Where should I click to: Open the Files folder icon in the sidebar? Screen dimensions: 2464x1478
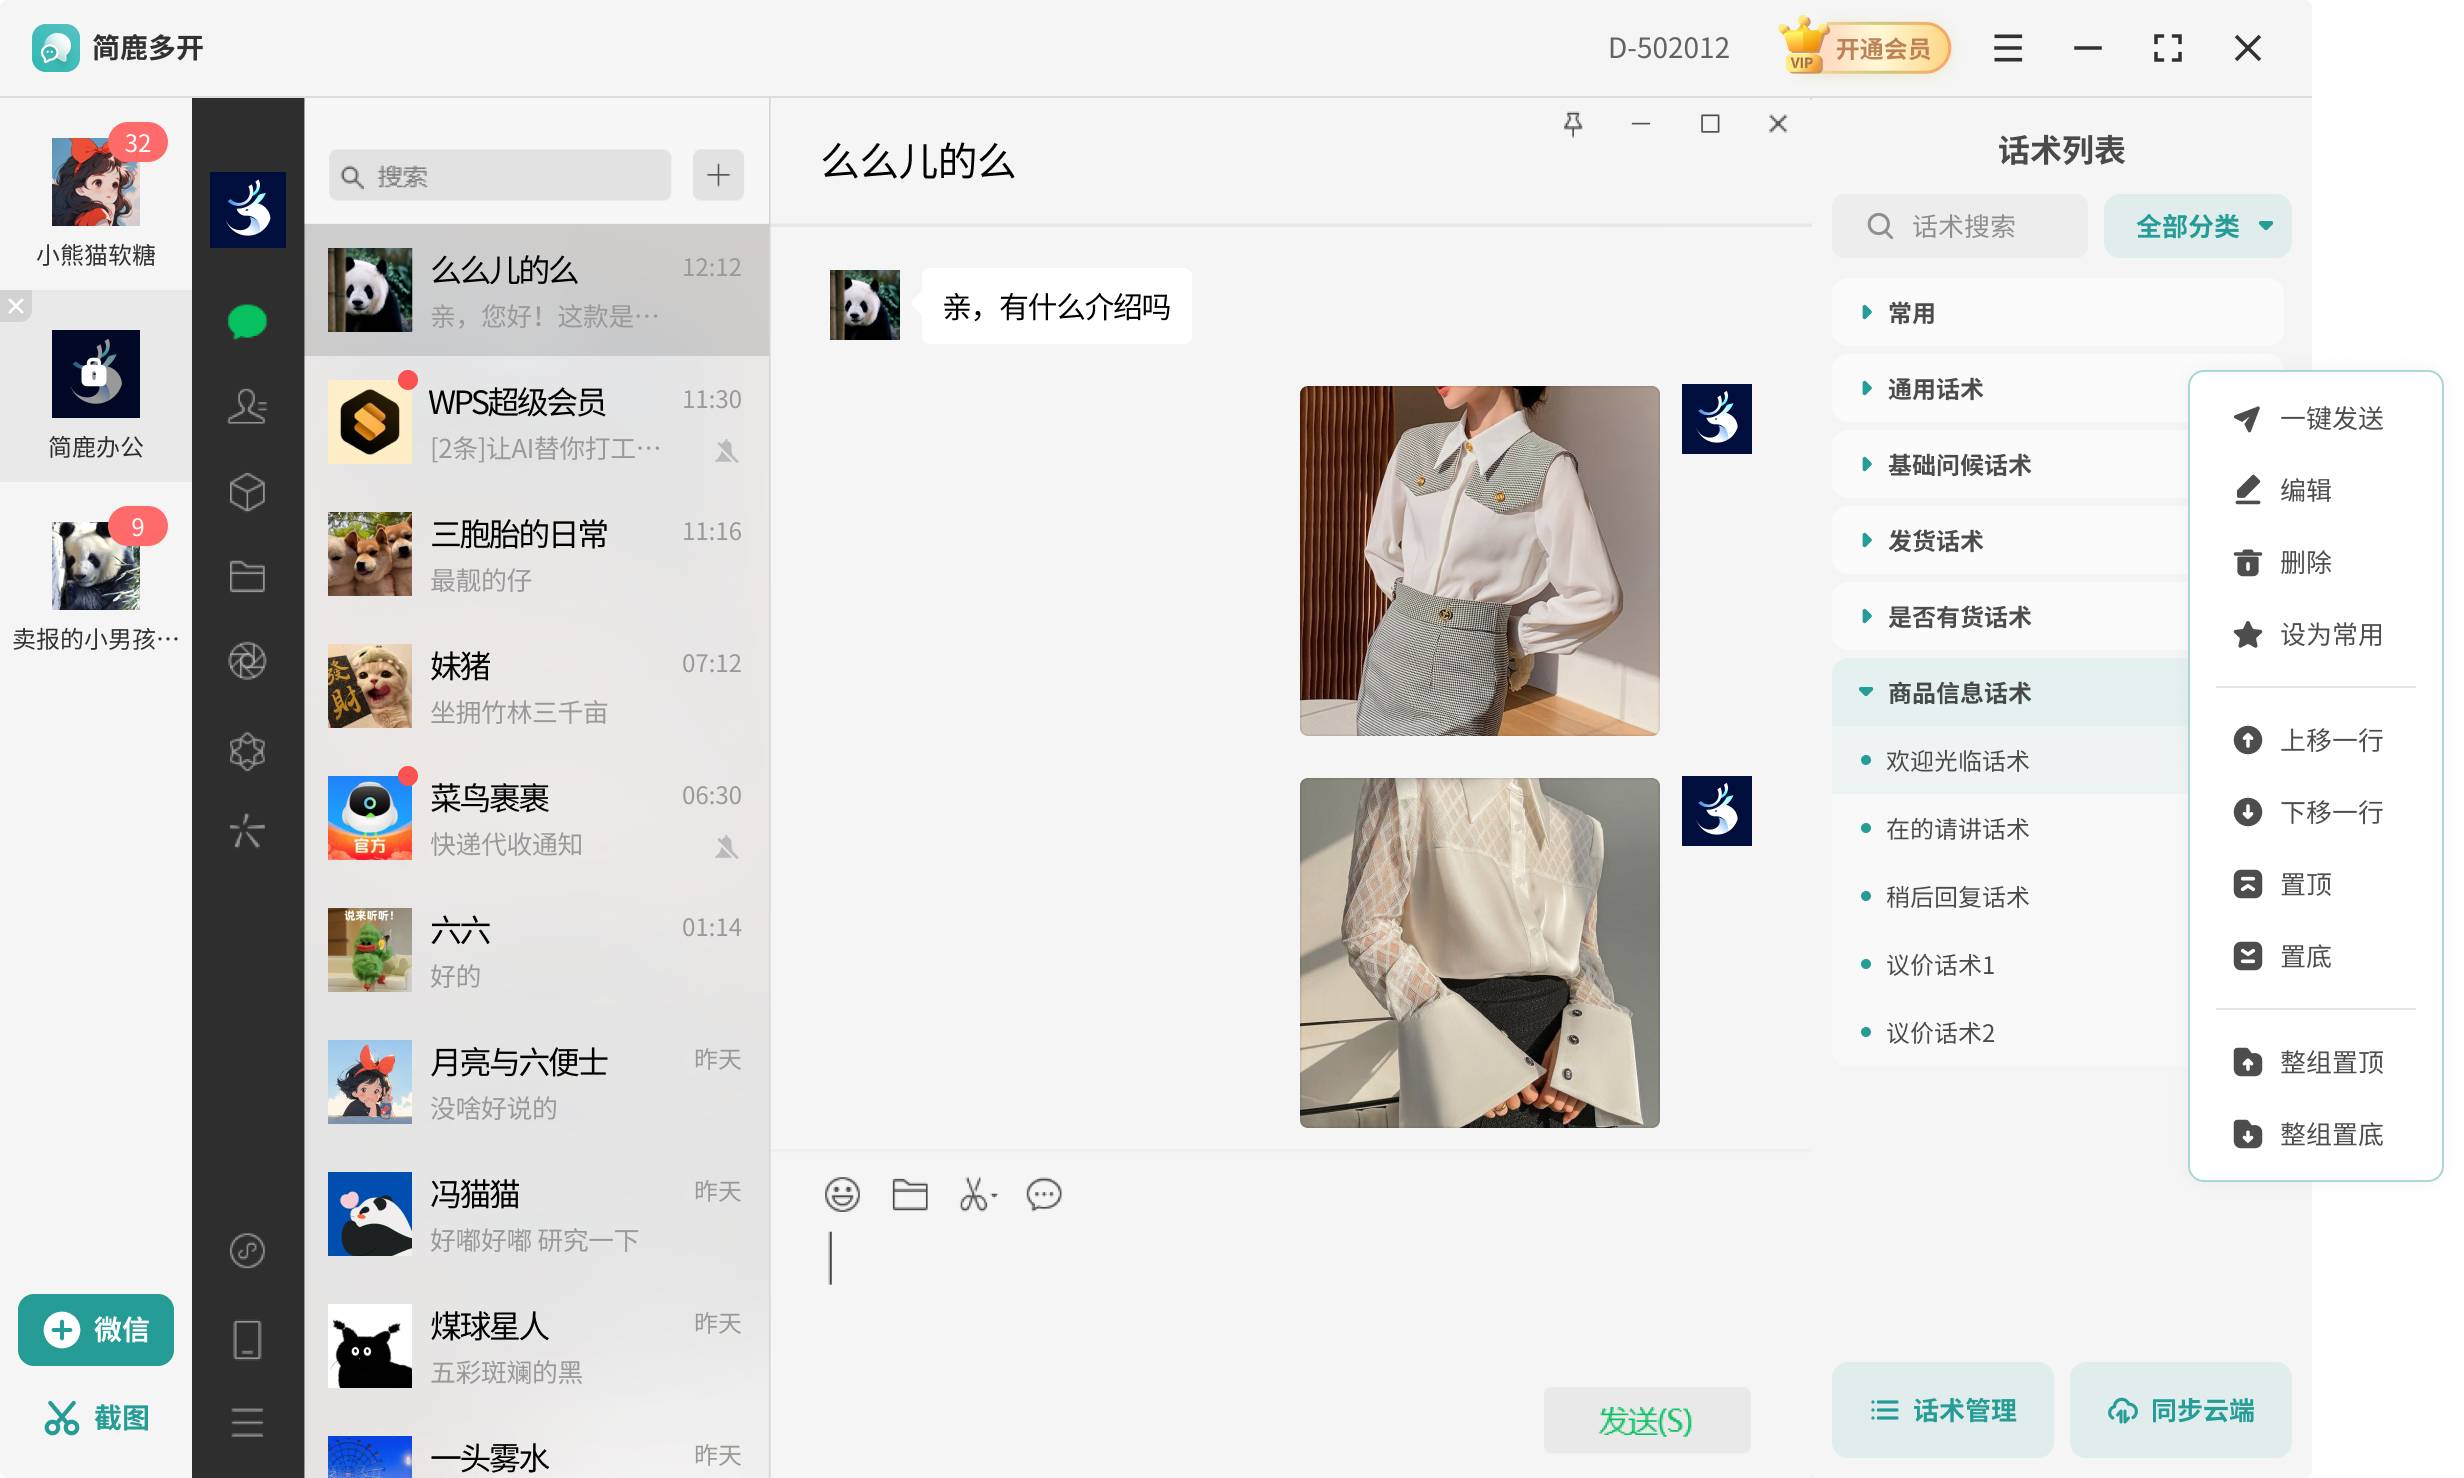246,576
